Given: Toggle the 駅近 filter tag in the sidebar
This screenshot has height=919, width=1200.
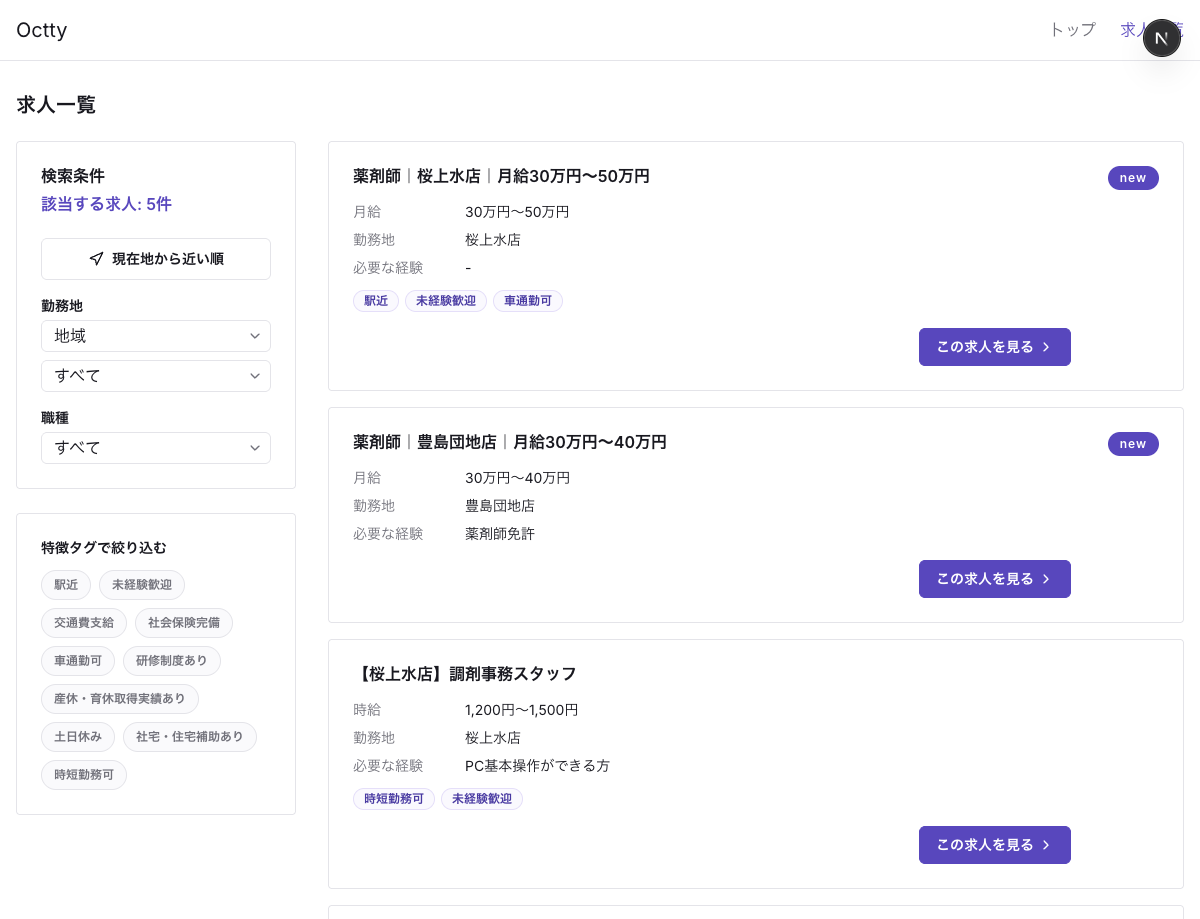Looking at the screenshot, I should pos(66,585).
